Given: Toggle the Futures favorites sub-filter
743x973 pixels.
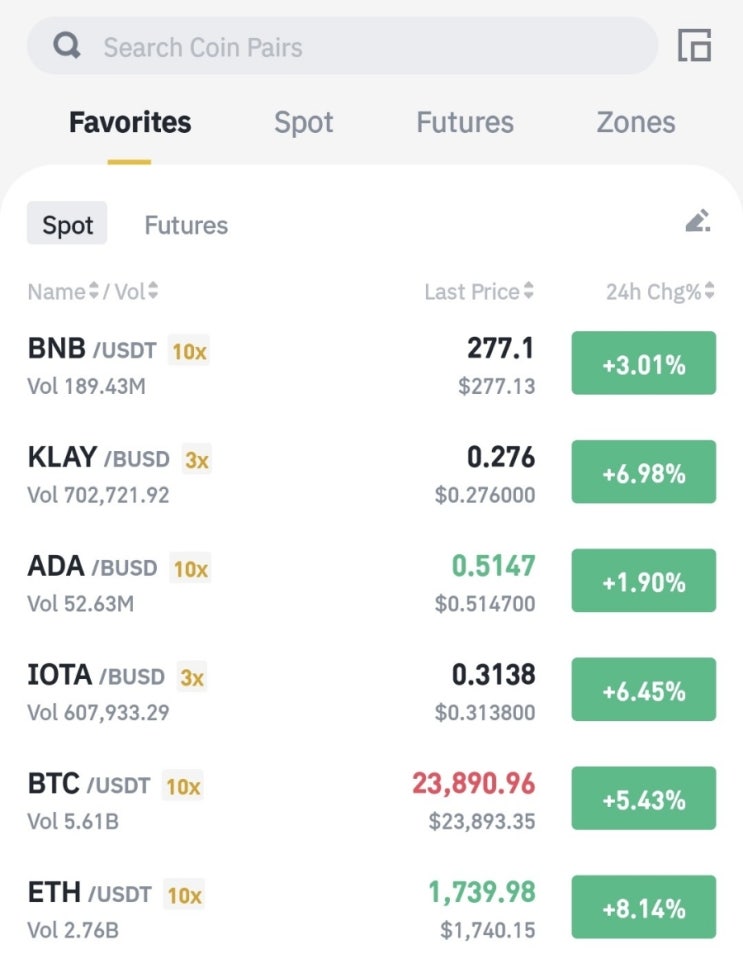Looking at the screenshot, I should pyautogui.click(x=186, y=225).
